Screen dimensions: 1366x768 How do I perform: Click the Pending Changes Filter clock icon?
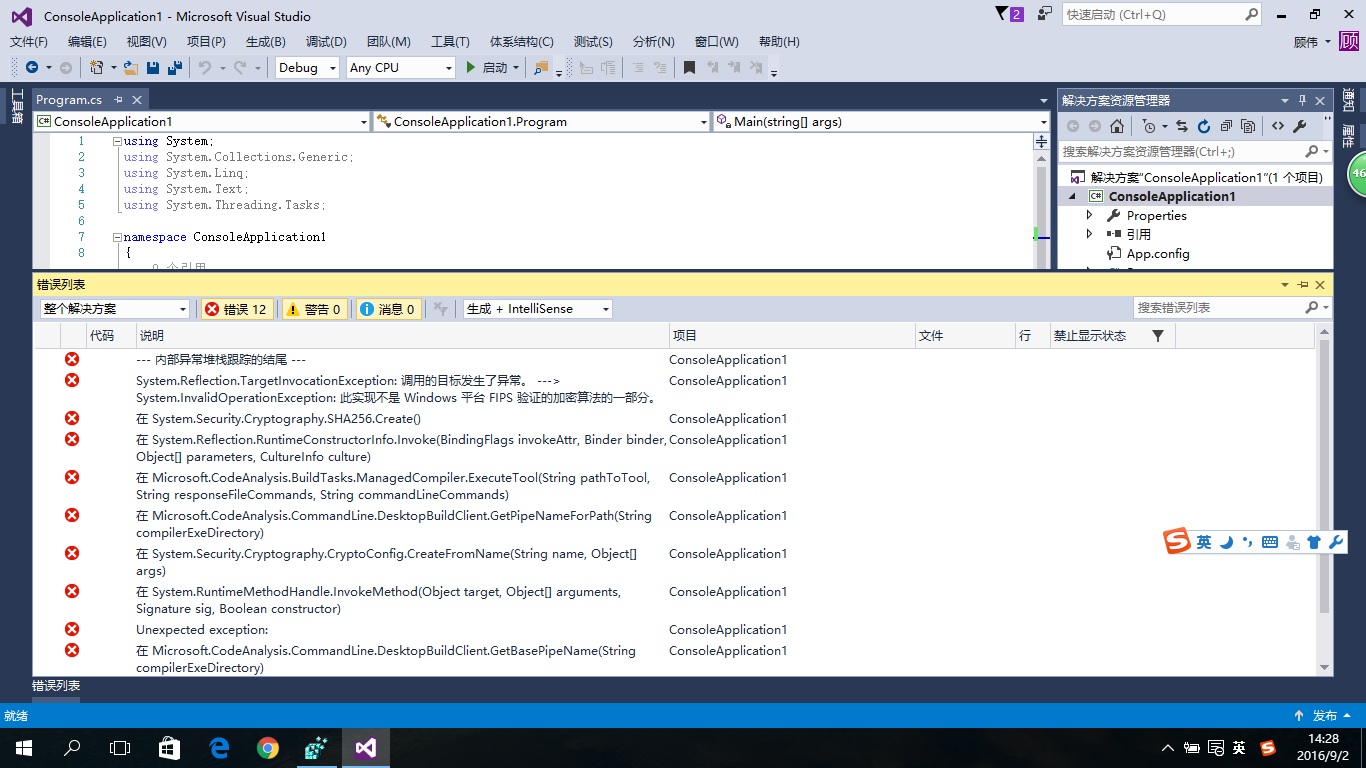[1148, 126]
